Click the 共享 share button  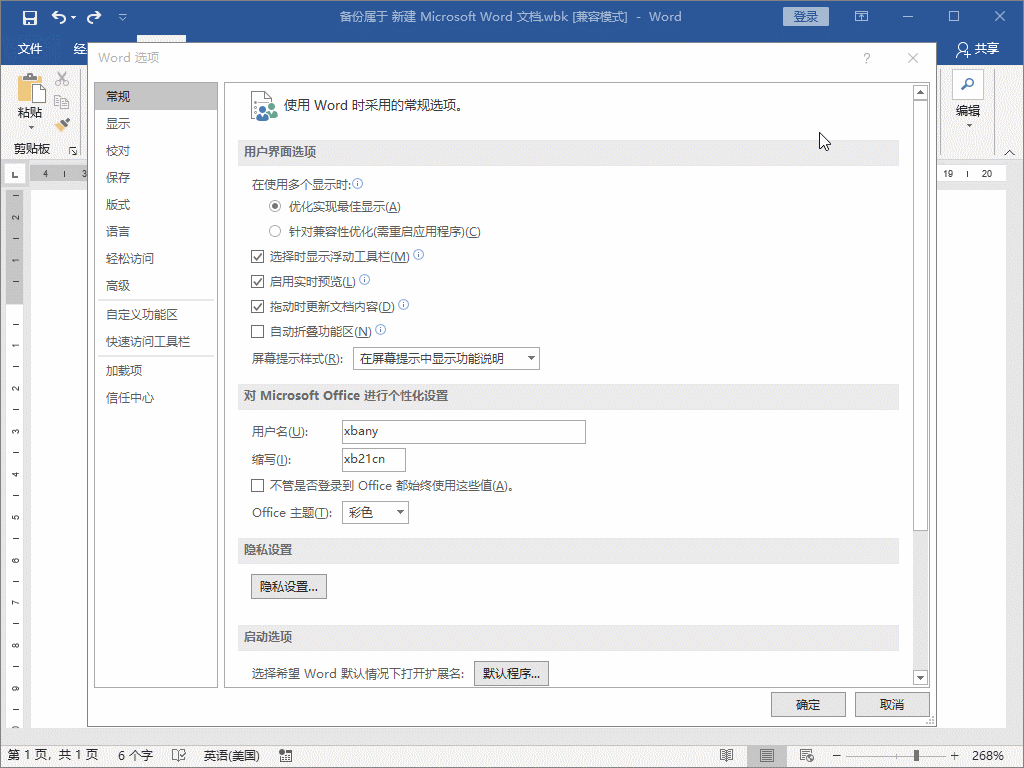[978, 49]
